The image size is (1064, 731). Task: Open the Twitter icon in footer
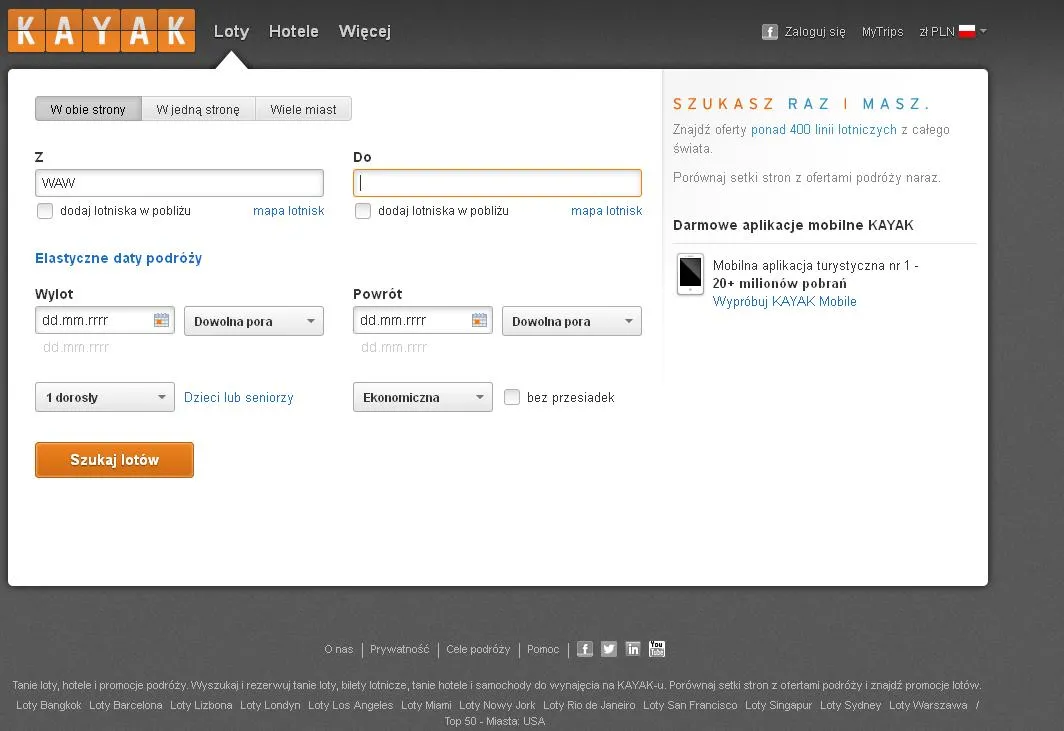[609, 649]
